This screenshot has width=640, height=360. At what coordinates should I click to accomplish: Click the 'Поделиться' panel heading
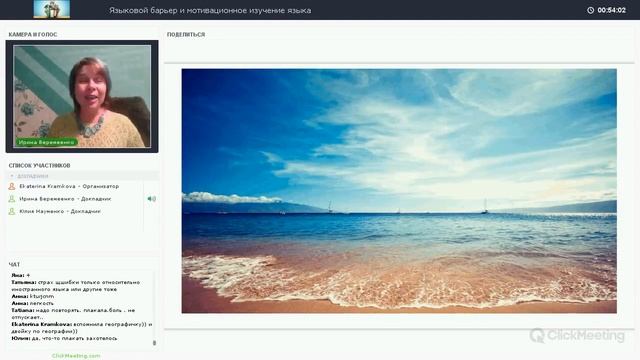tap(186, 34)
